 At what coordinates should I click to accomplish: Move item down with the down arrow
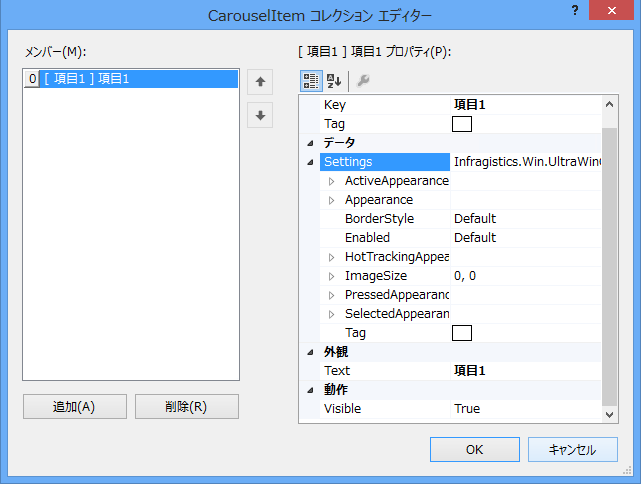[260, 115]
